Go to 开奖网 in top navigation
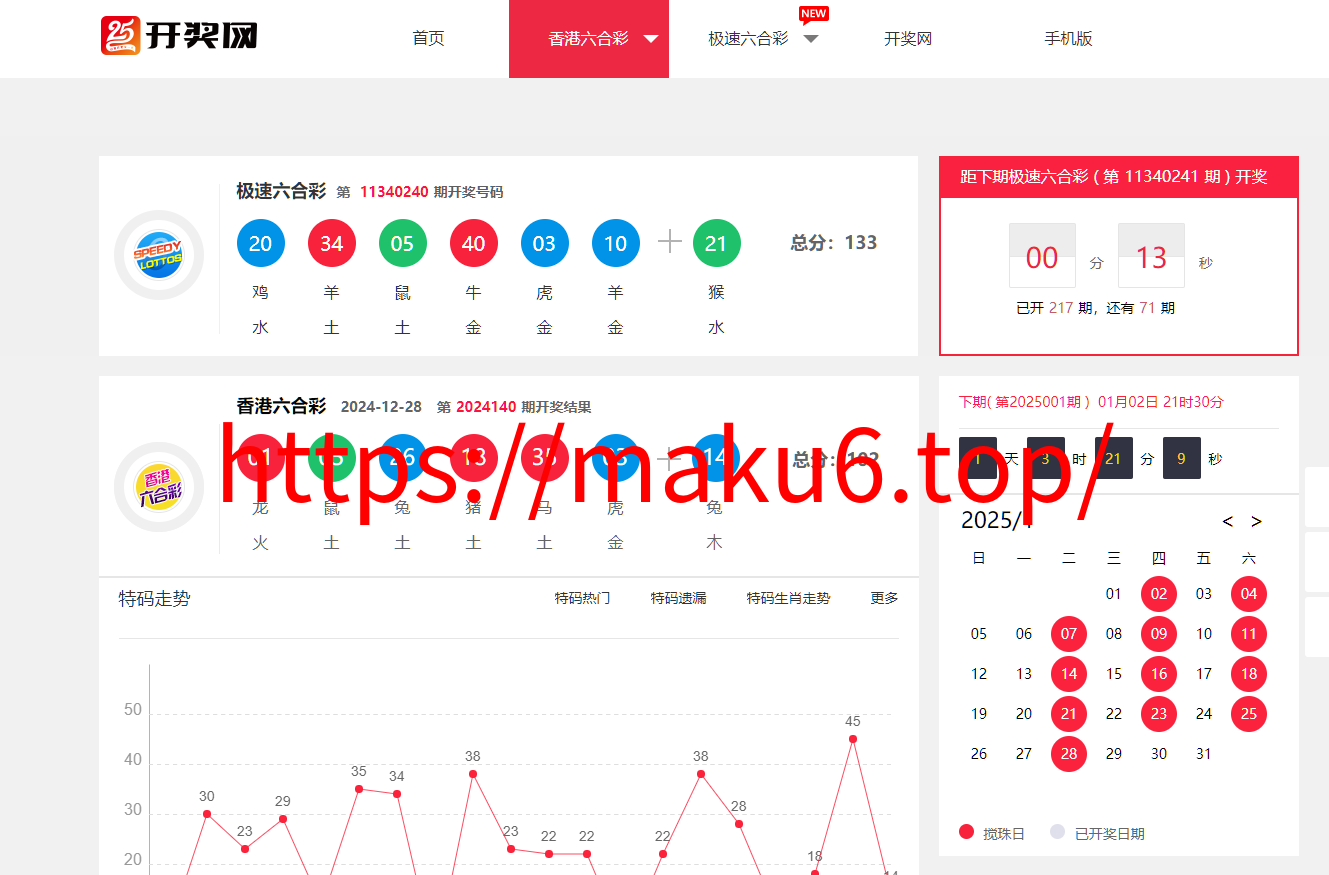The width and height of the screenshot is (1329, 875). (908, 39)
